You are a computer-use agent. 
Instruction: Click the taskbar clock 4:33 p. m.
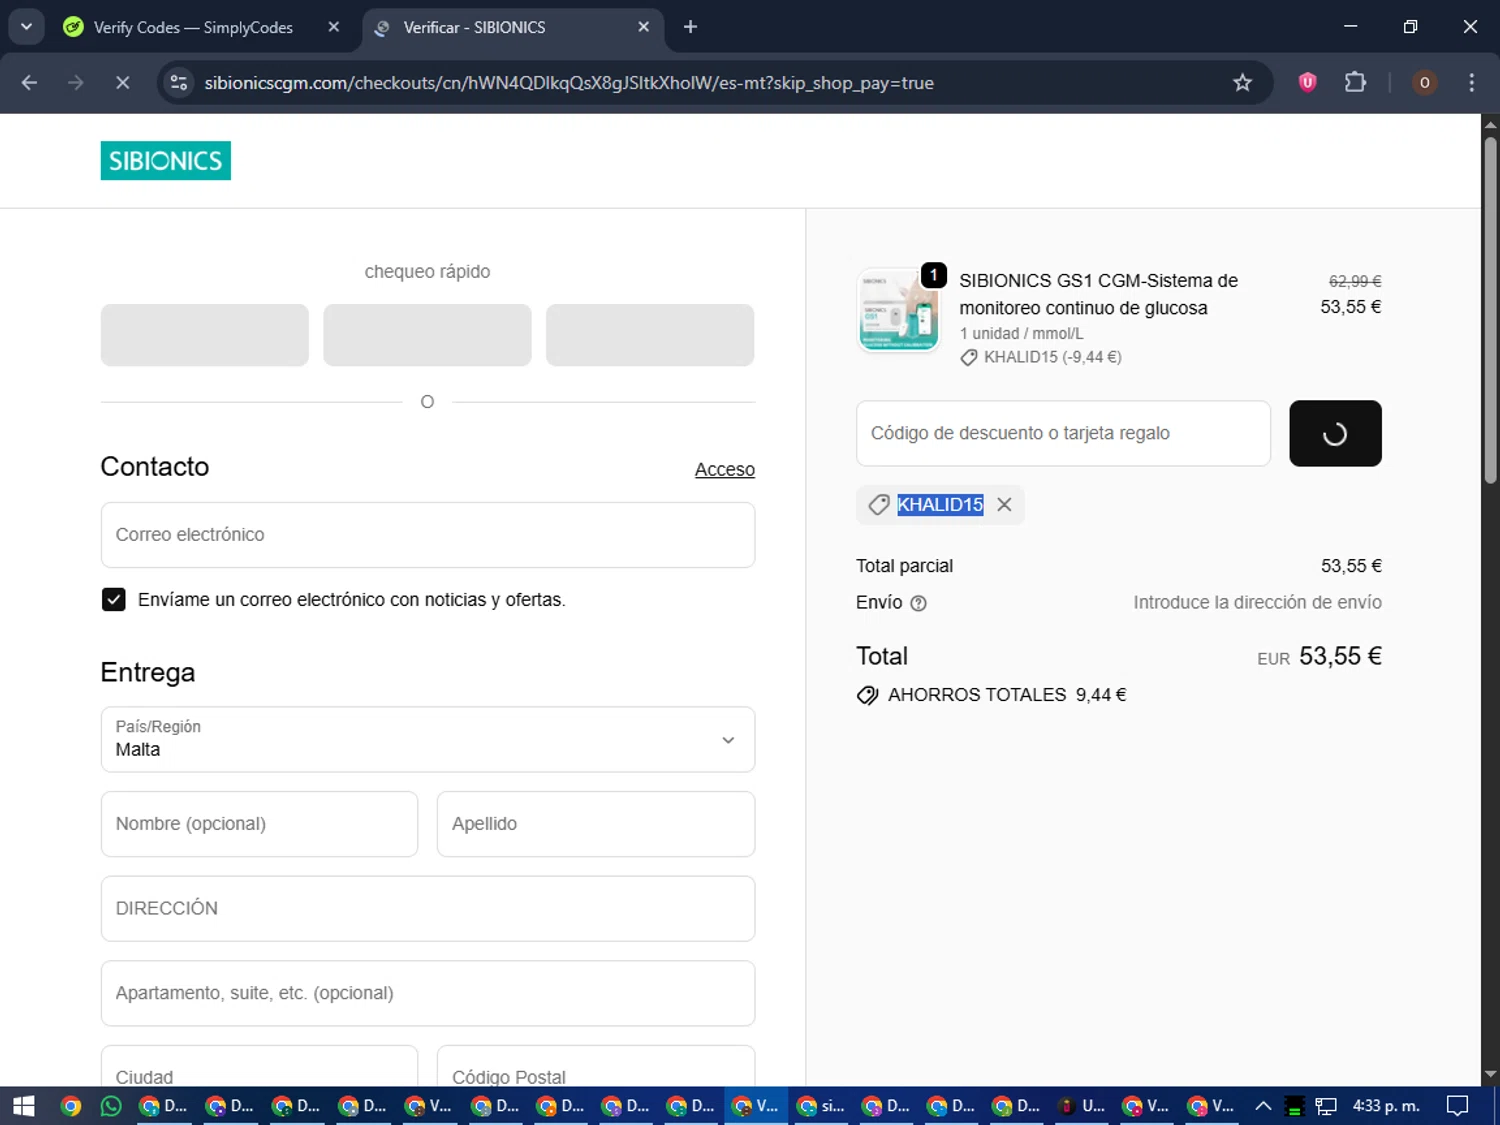point(1386,1106)
